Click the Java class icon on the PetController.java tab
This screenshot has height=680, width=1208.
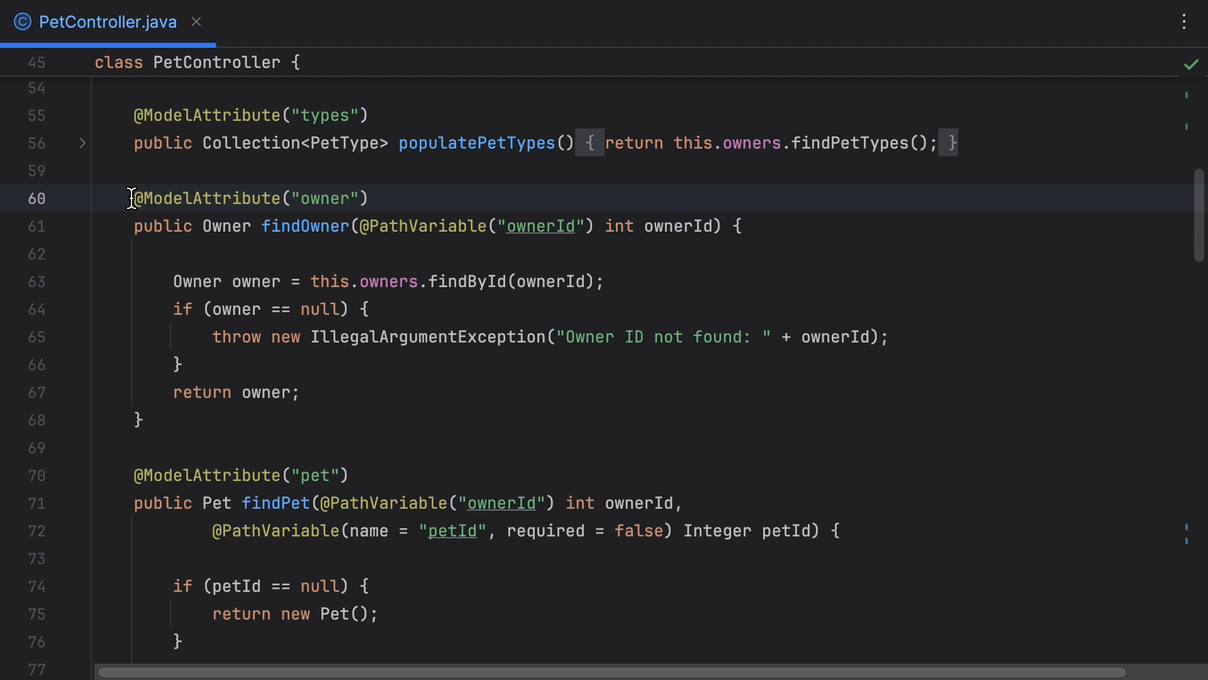pyautogui.click(x=21, y=21)
